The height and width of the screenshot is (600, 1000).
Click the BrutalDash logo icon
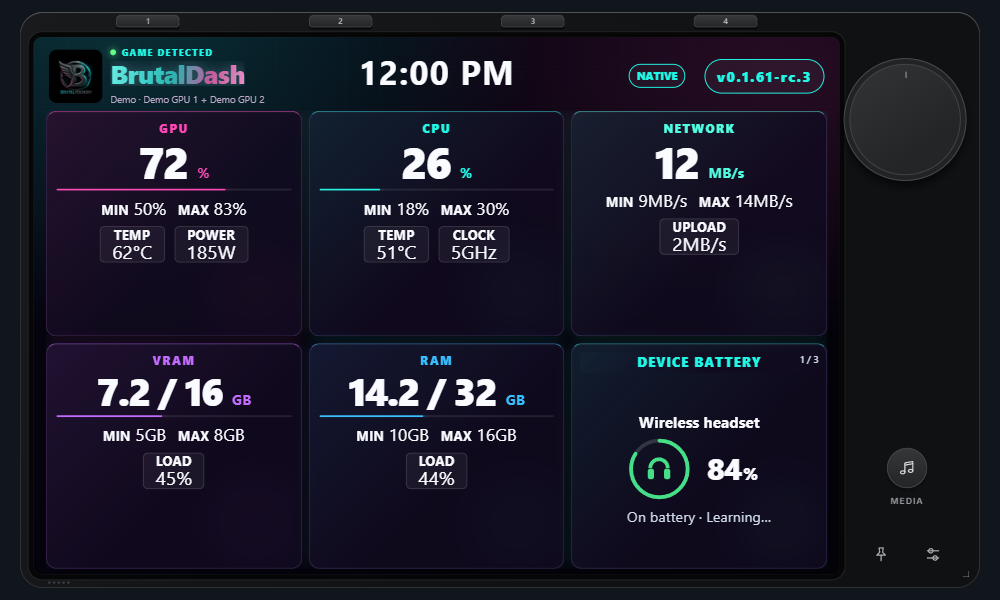(75, 77)
